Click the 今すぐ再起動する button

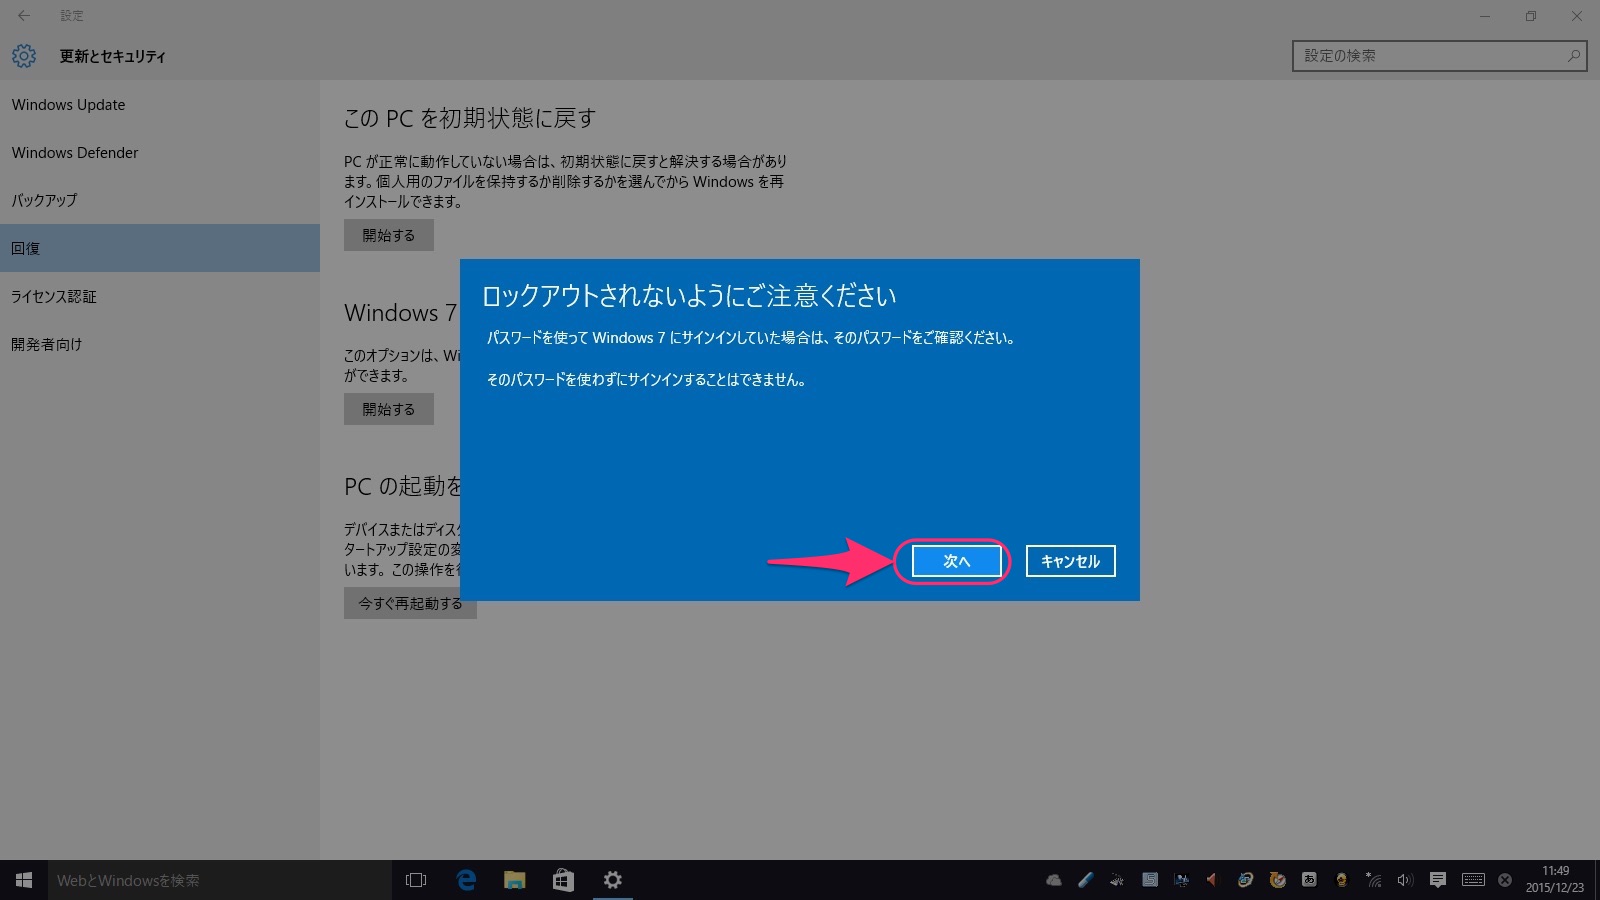pyautogui.click(x=410, y=603)
